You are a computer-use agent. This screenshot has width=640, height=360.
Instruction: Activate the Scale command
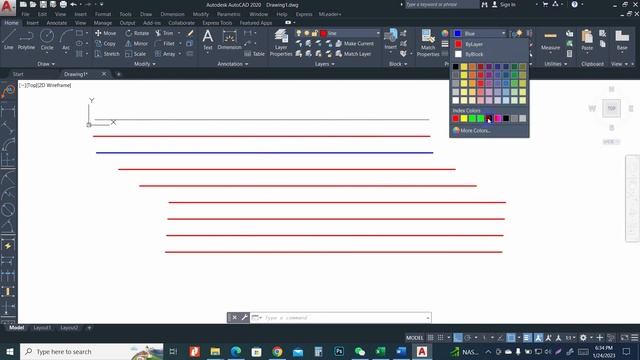[x=136, y=54]
